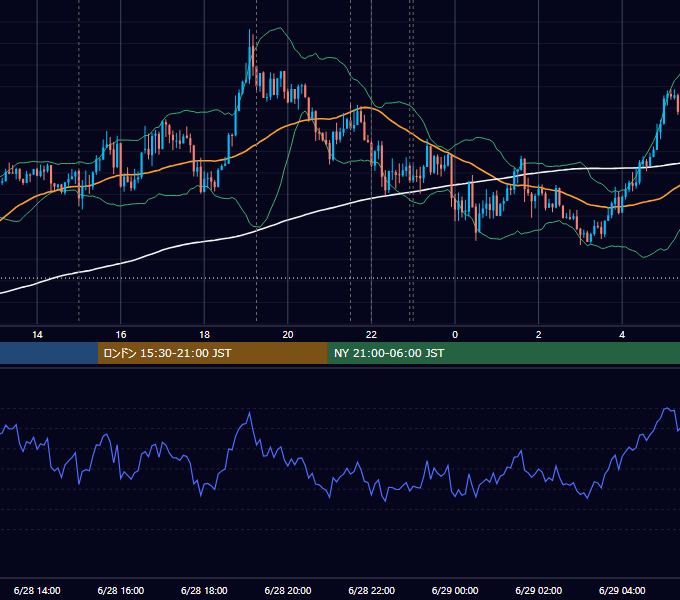
Task: Click the 6/28 18:00 date label
Action: click(204, 590)
